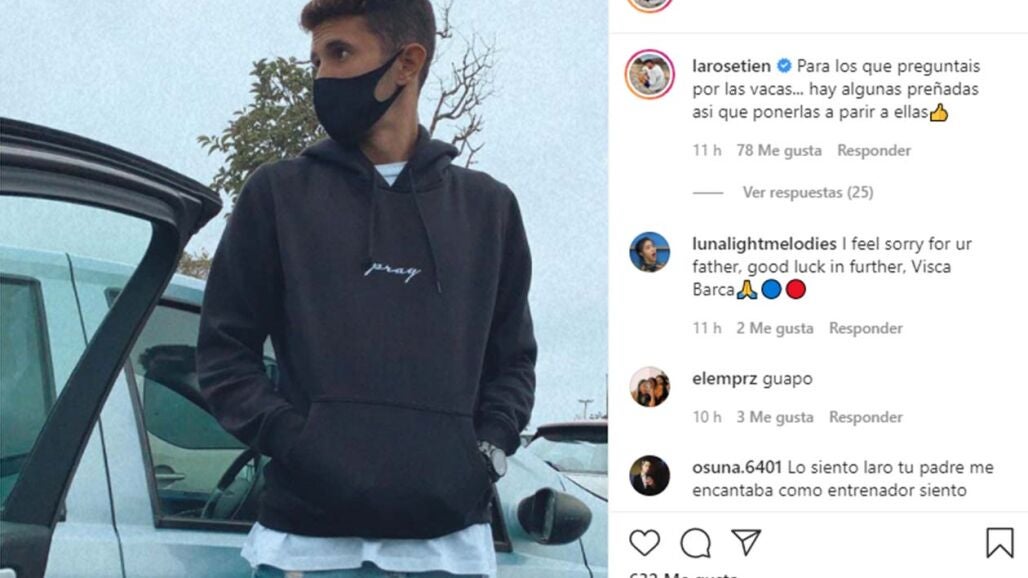The image size is (1028, 578).
Task: Reply to larosetien's comment
Action: 874,150
